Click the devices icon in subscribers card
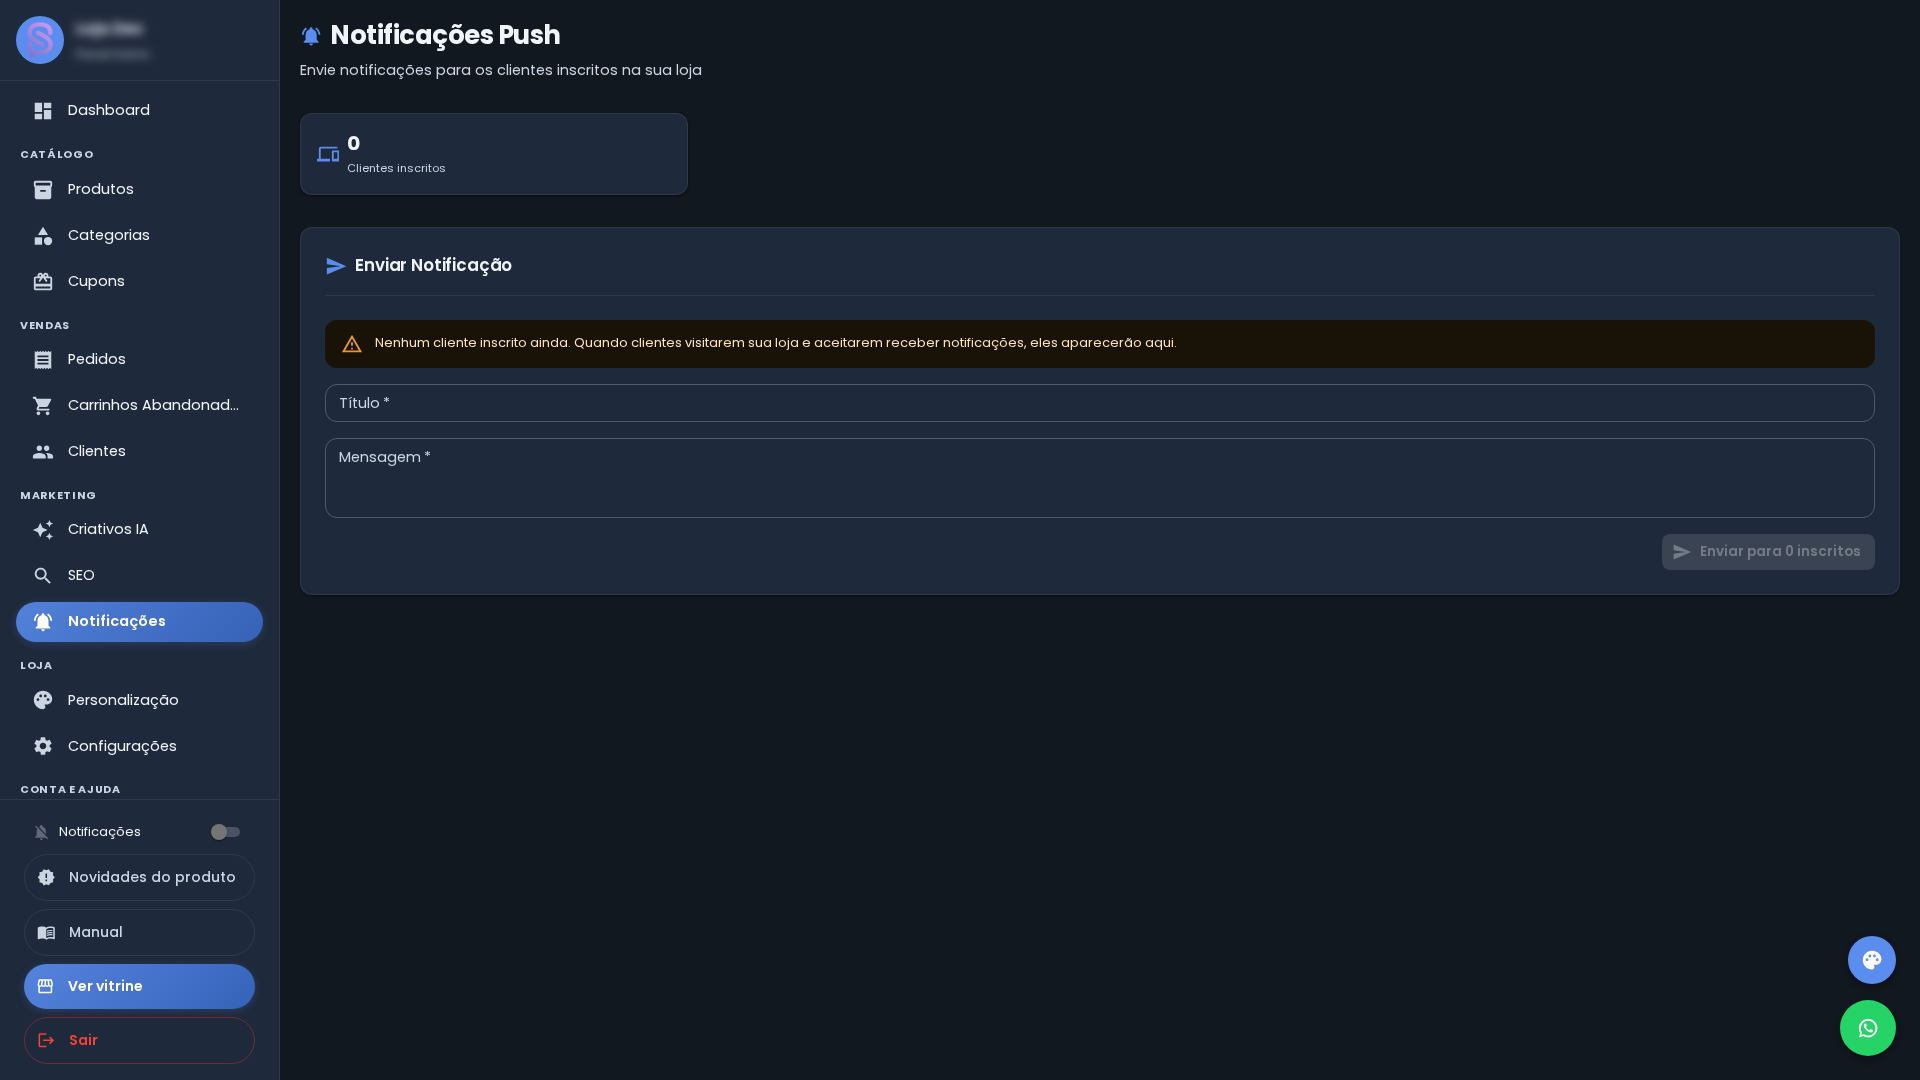Screen dimensions: 1920x1080 328,154
